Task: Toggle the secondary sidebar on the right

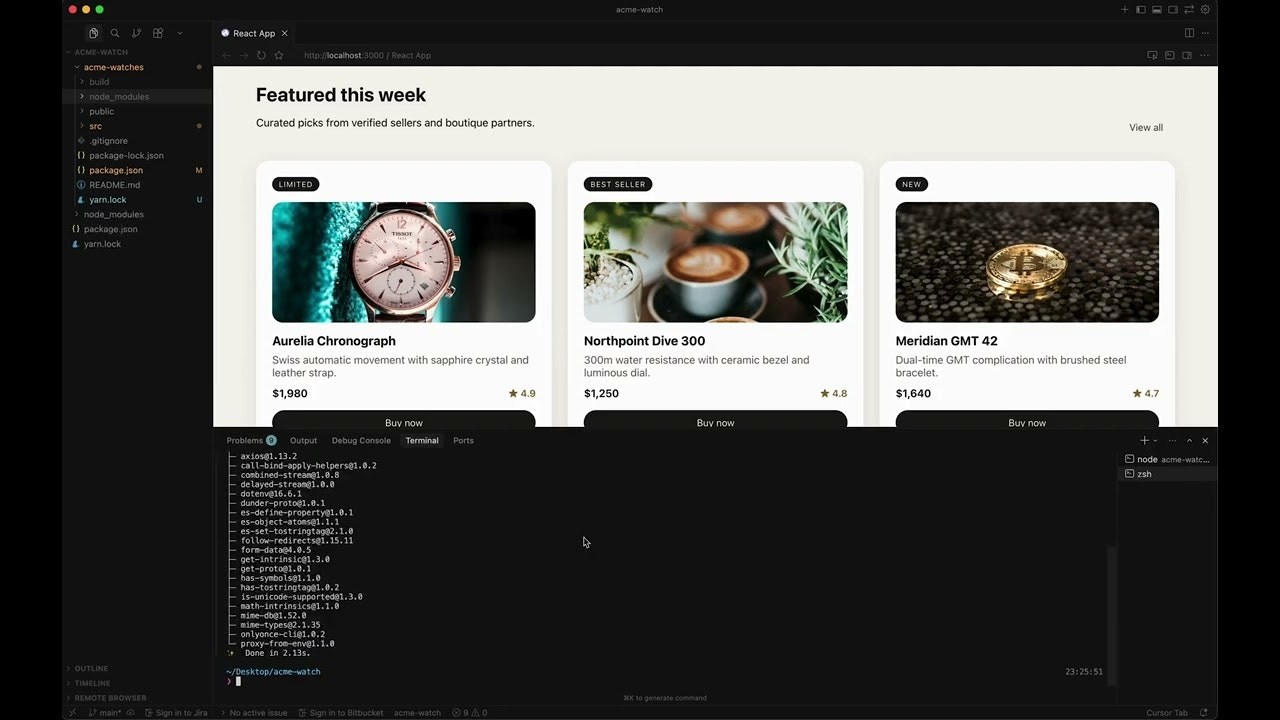Action: [1173, 10]
